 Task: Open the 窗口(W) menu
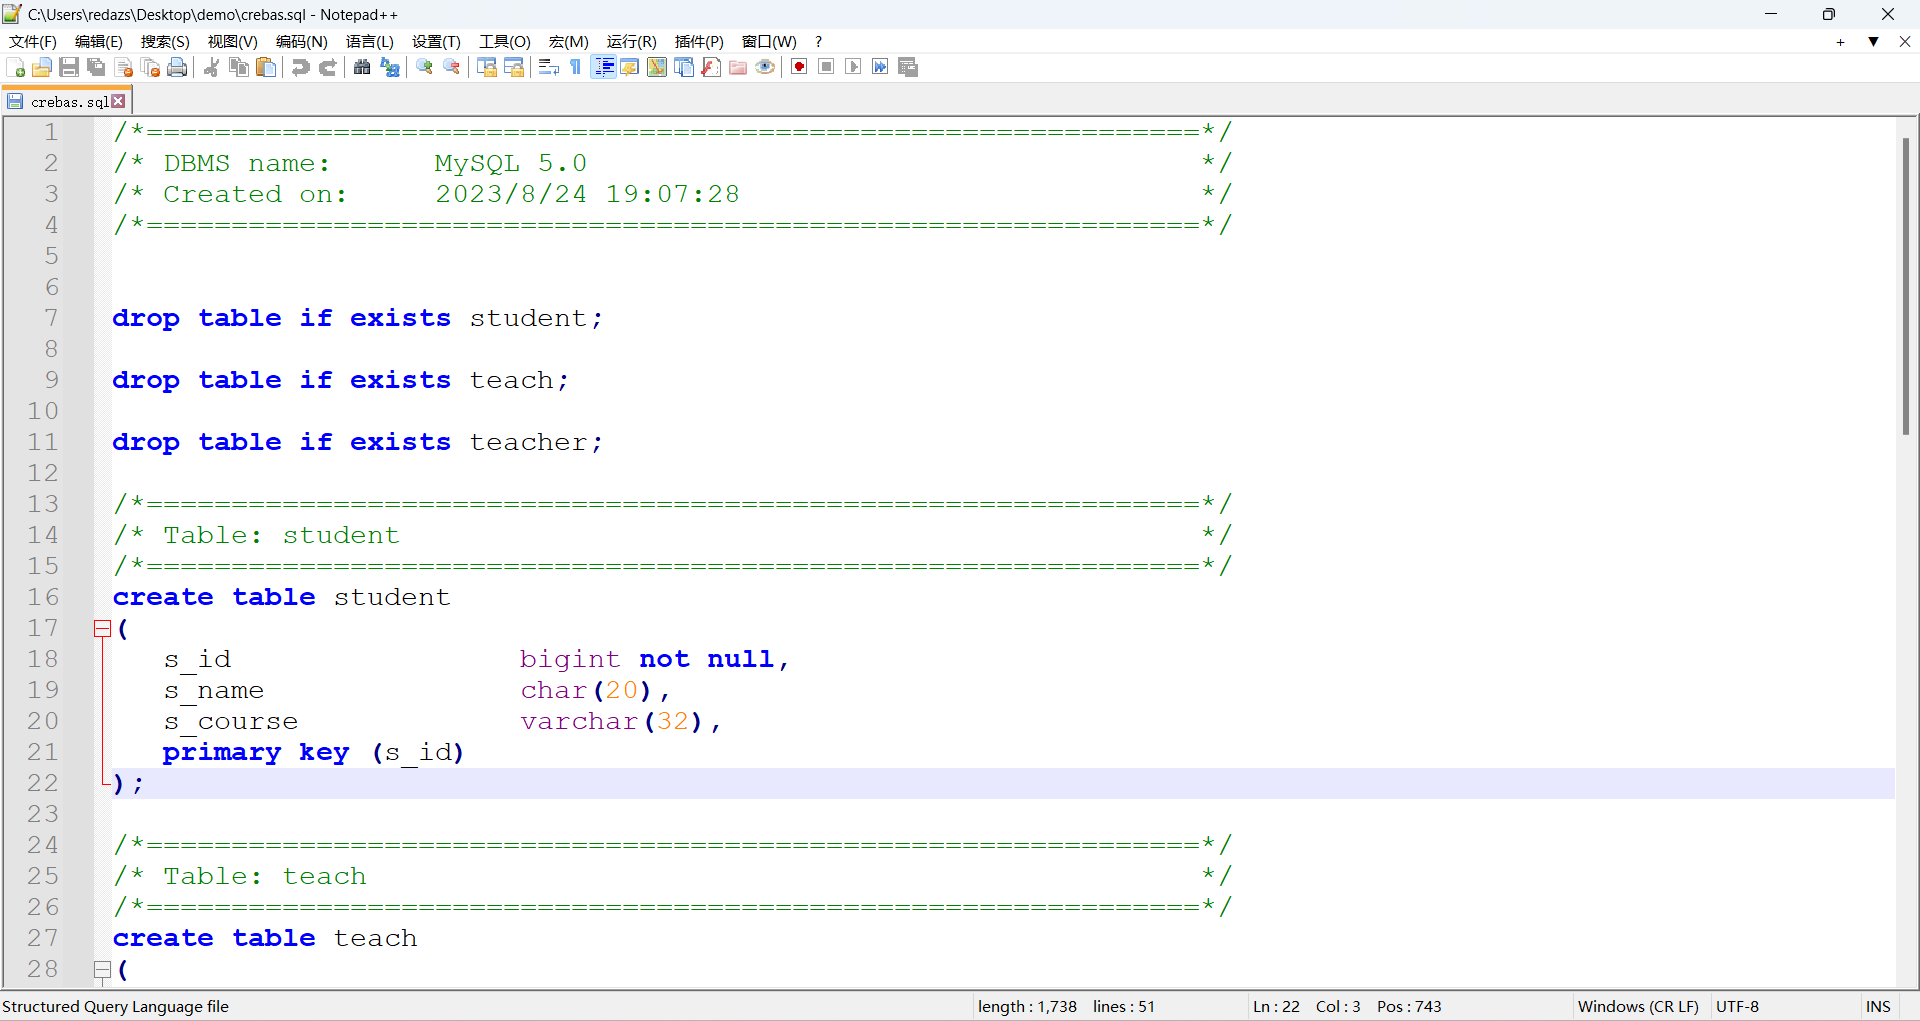click(x=769, y=41)
